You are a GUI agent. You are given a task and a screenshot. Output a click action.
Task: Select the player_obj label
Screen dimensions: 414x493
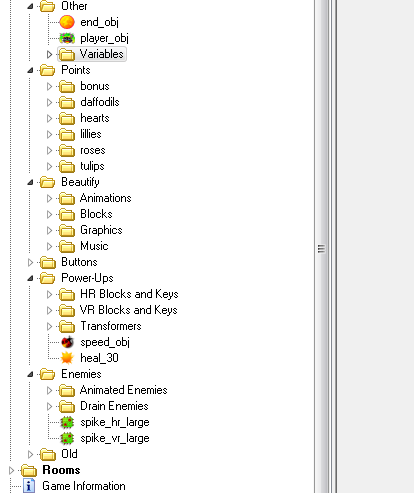[x=104, y=38]
